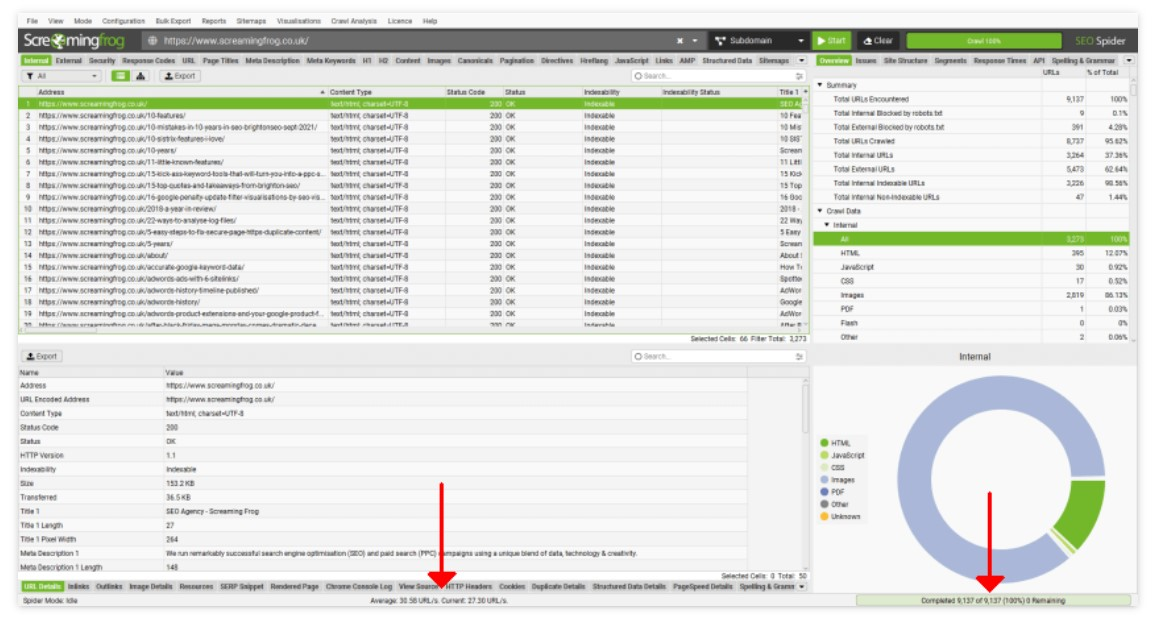Open the Bulk Export menu
This screenshot has height=622, width=1153.
(173, 21)
